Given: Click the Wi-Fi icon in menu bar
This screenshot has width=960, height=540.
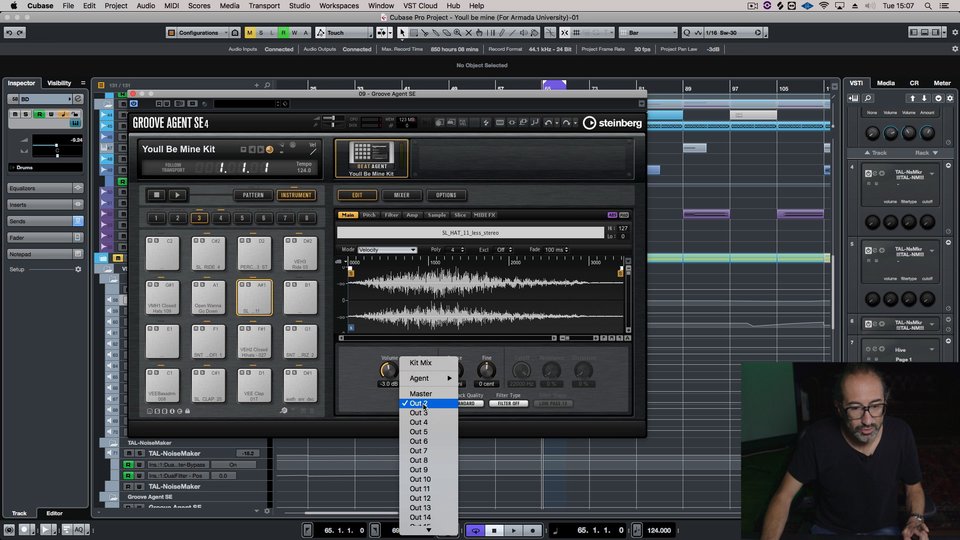Looking at the screenshot, I should pos(824,6).
